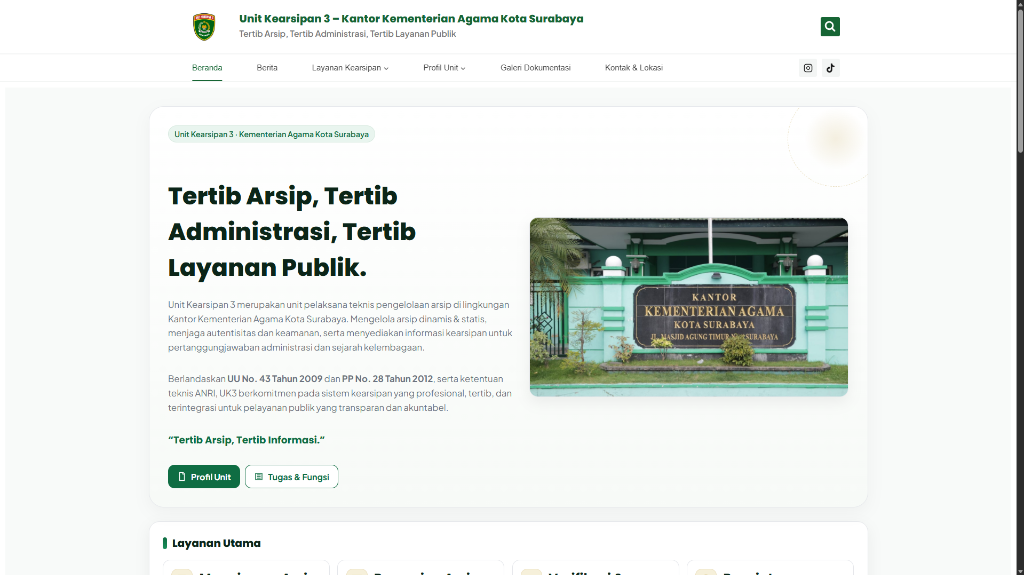Open the Berita menu item

click(x=266, y=68)
